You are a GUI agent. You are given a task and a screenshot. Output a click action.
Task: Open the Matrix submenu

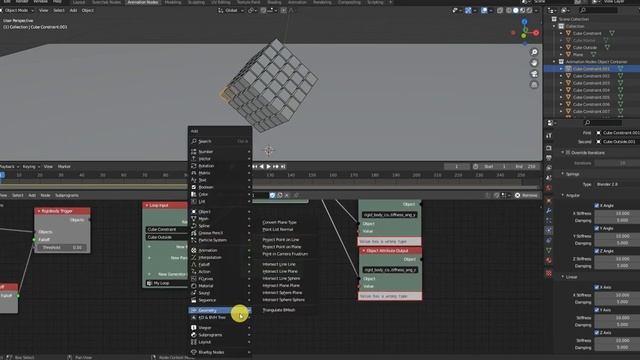pyautogui.click(x=220, y=173)
